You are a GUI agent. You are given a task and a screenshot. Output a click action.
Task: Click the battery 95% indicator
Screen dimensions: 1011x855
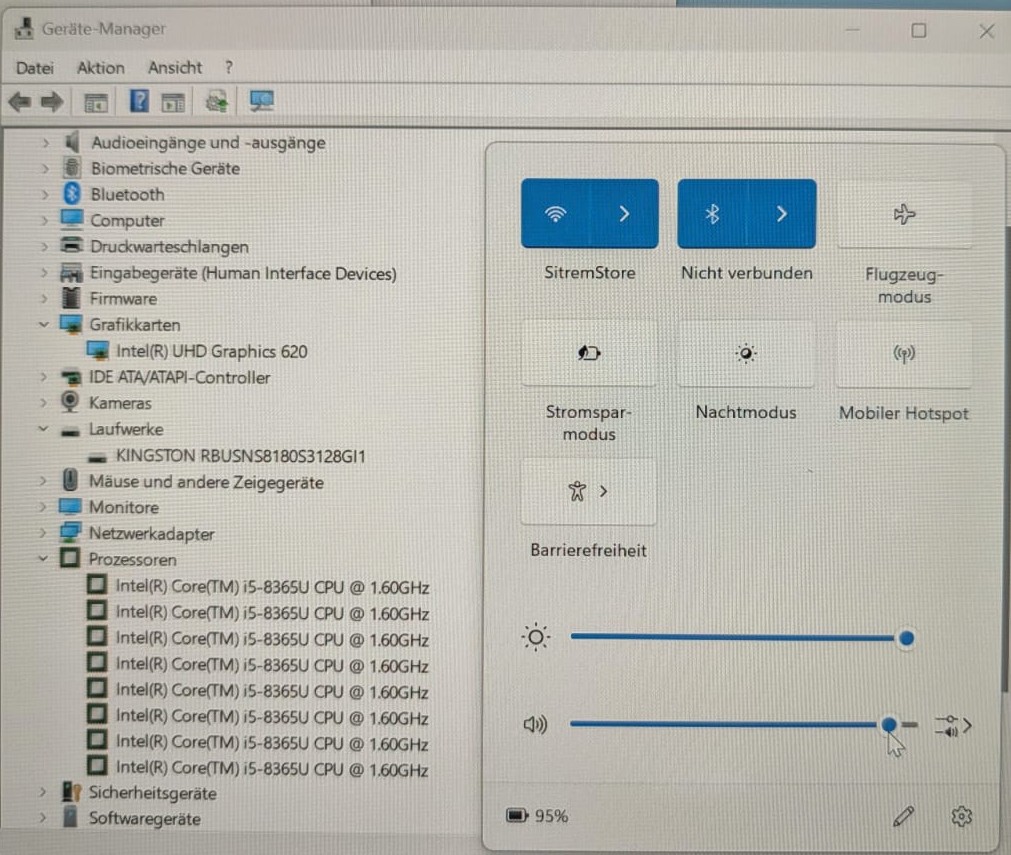536,816
